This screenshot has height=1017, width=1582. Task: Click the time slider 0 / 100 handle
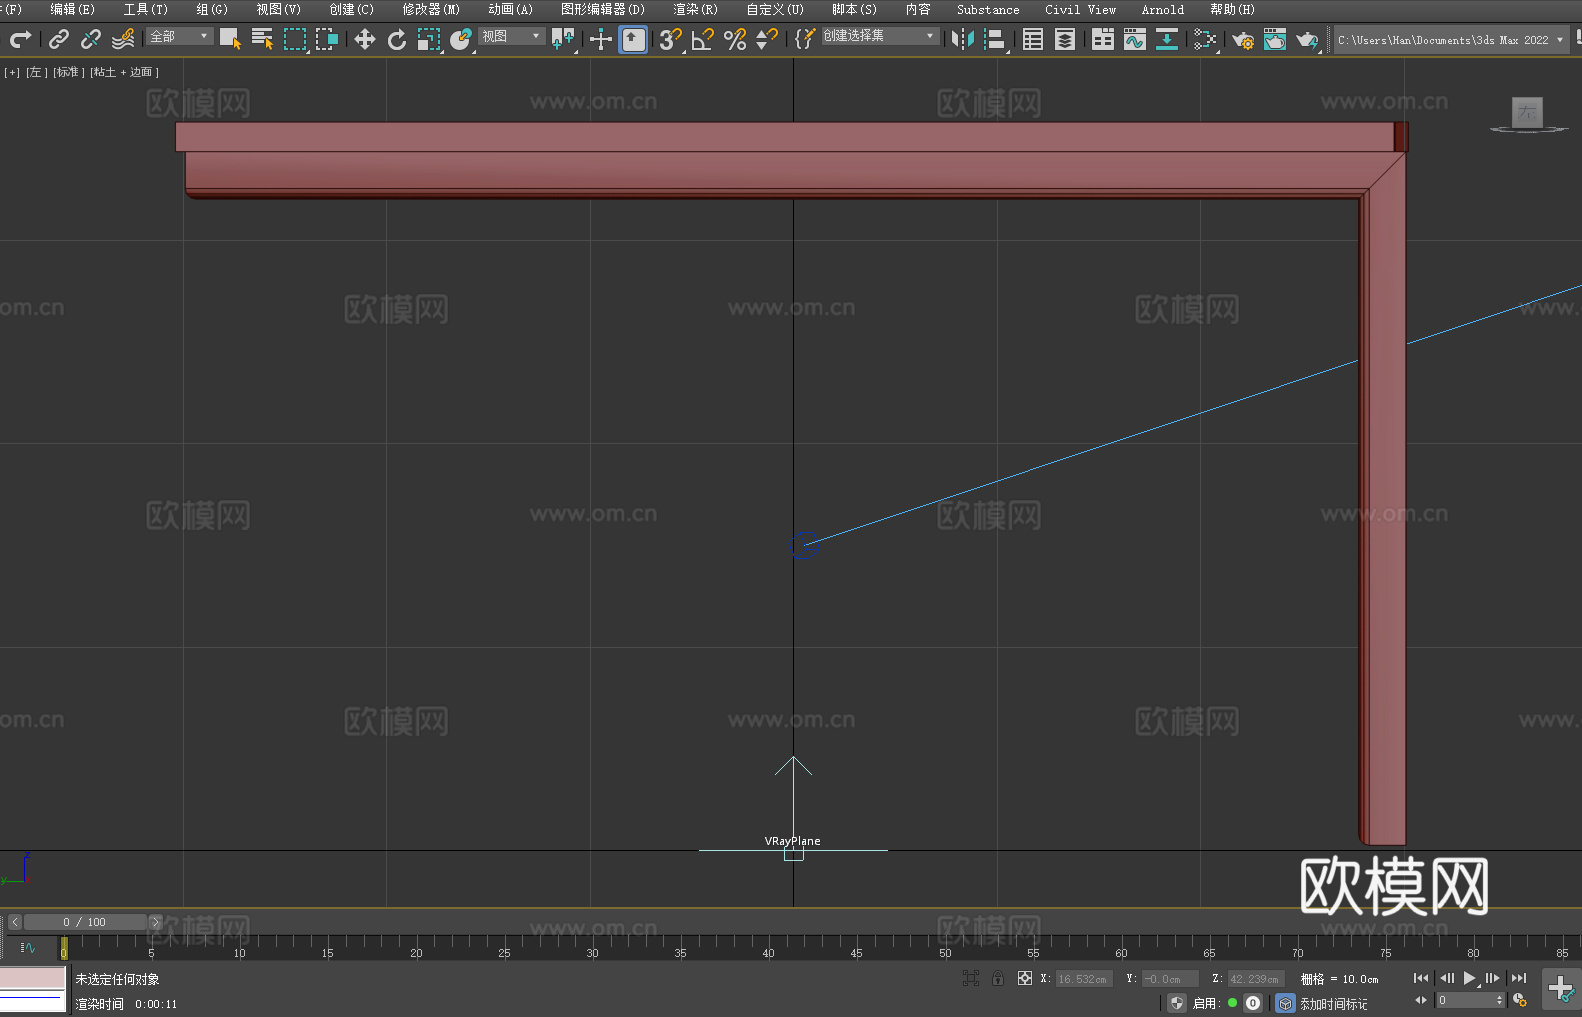(85, 922)
